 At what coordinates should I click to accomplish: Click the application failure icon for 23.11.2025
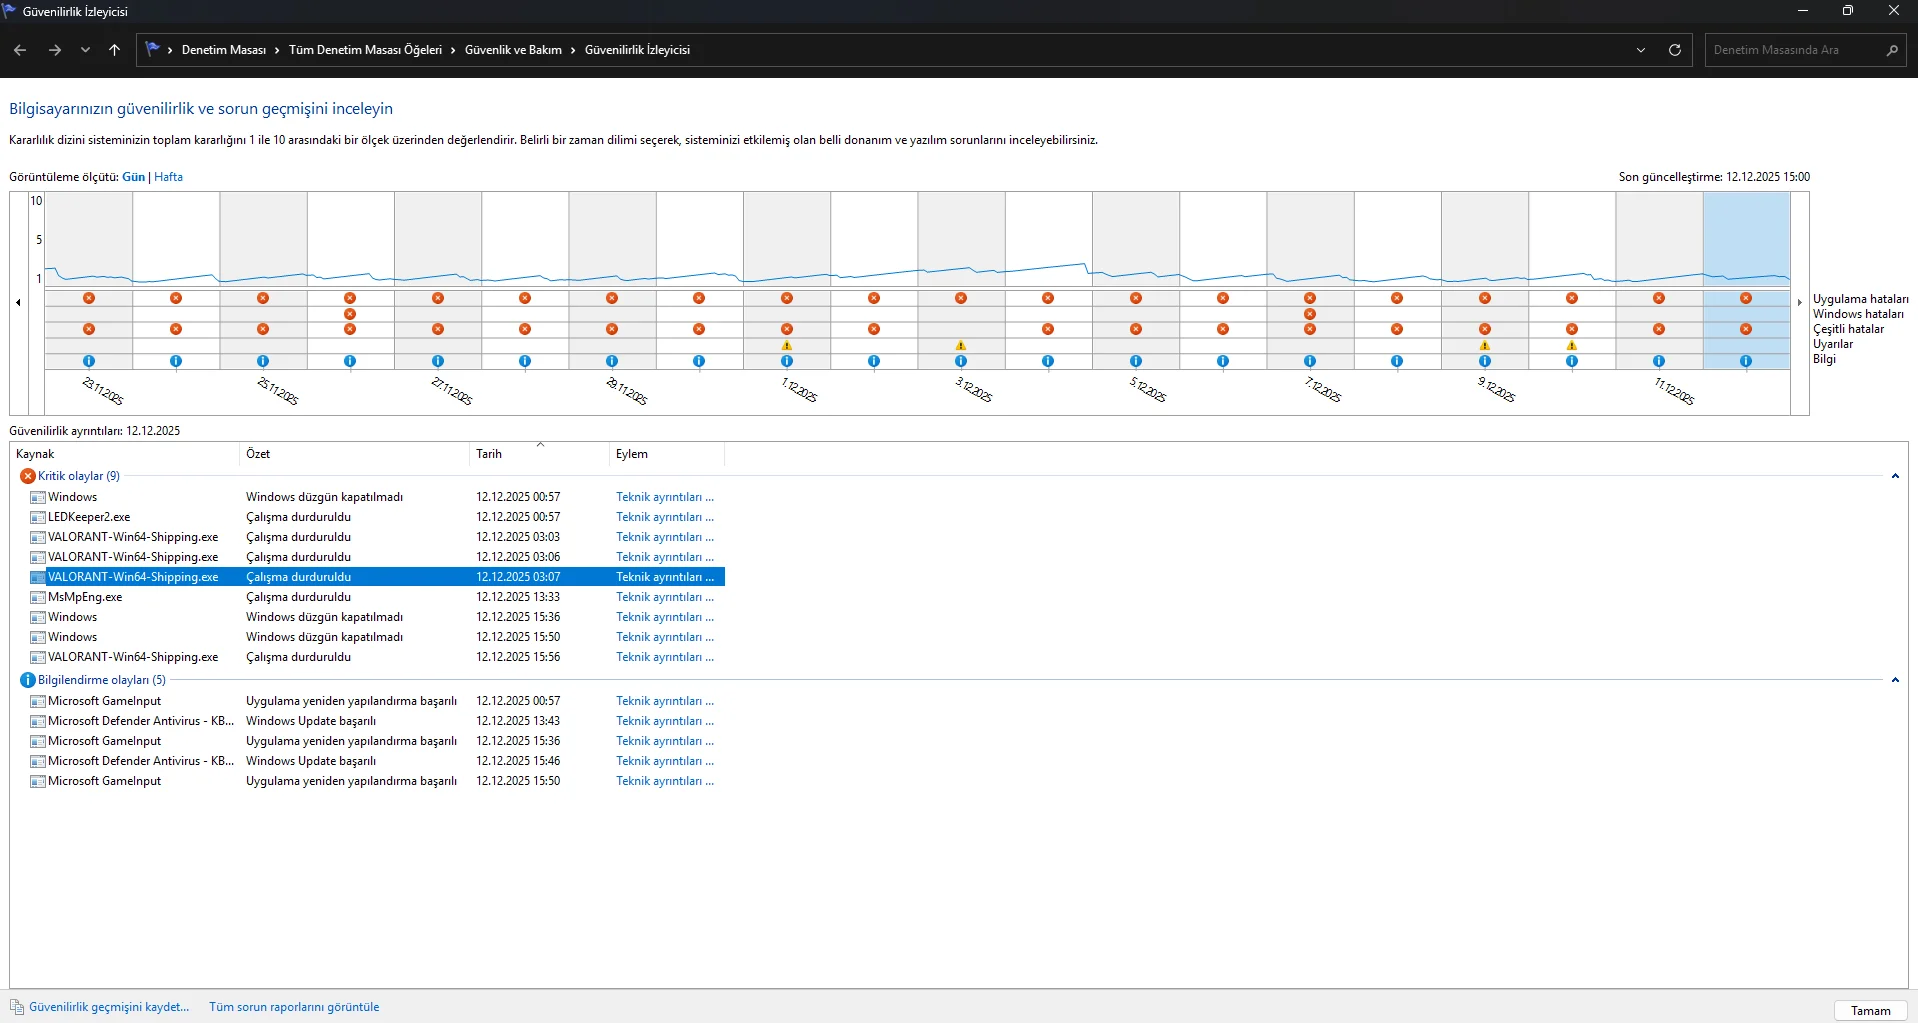coord(89,298)
